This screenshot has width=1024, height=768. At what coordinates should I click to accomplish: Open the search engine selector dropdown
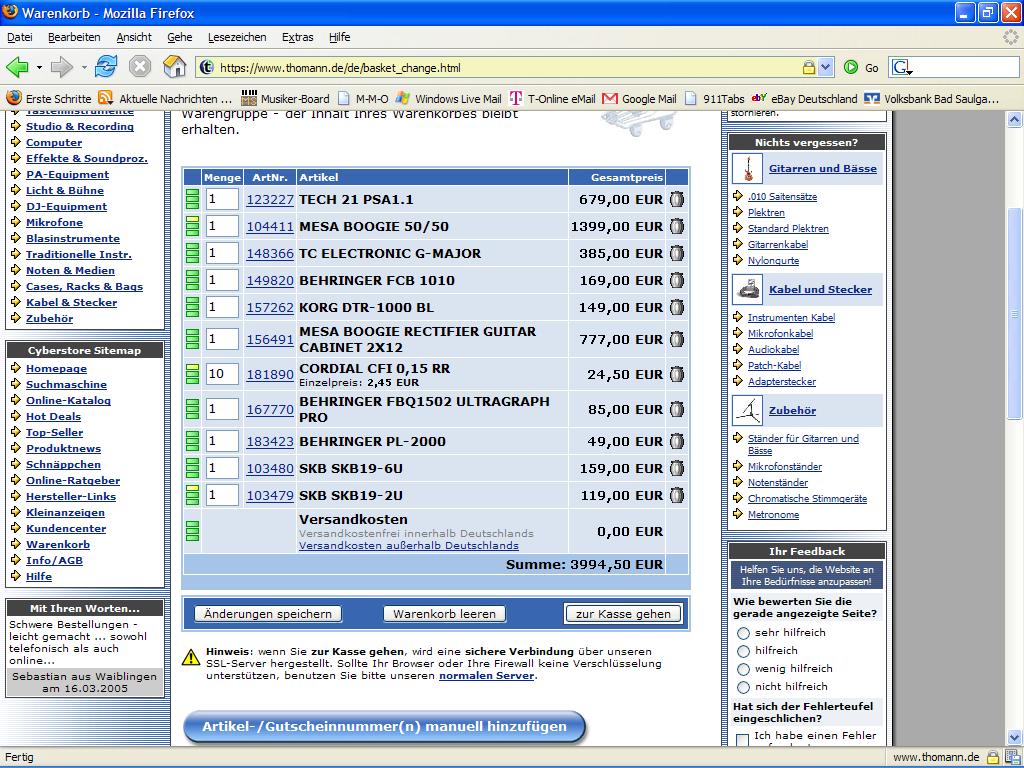(902, 67)
